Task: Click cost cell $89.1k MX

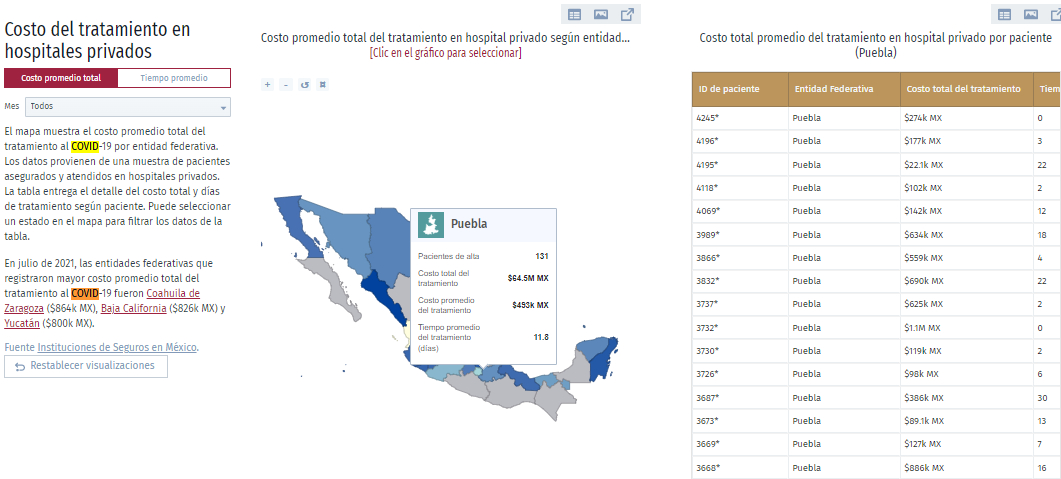Action: (966, 421)
